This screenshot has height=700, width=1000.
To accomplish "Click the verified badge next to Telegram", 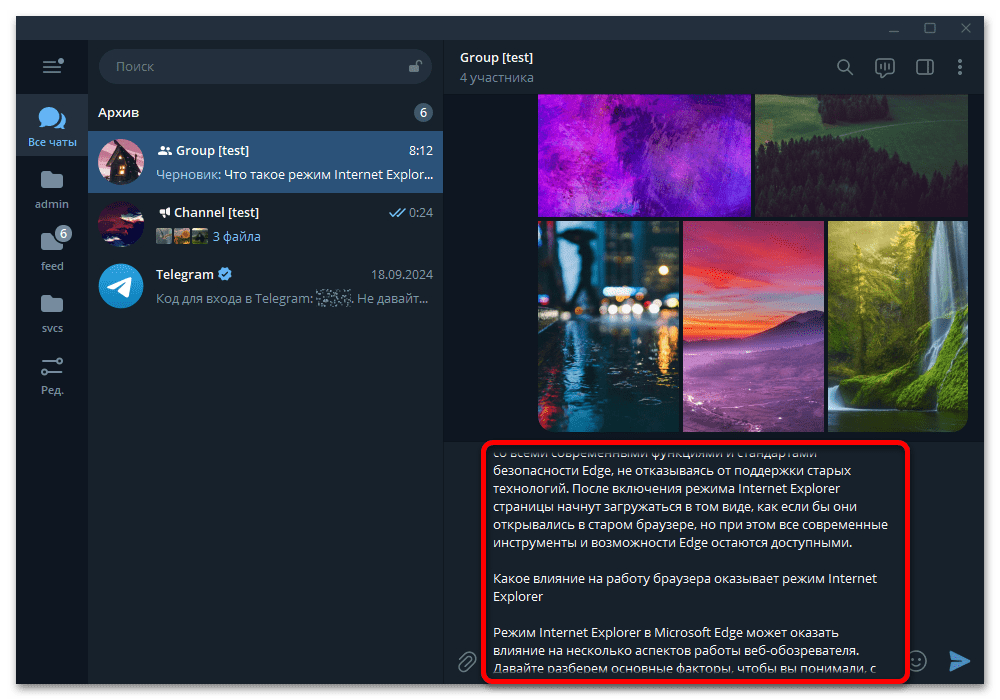I will pyautogui.click(x=224, y=274).
